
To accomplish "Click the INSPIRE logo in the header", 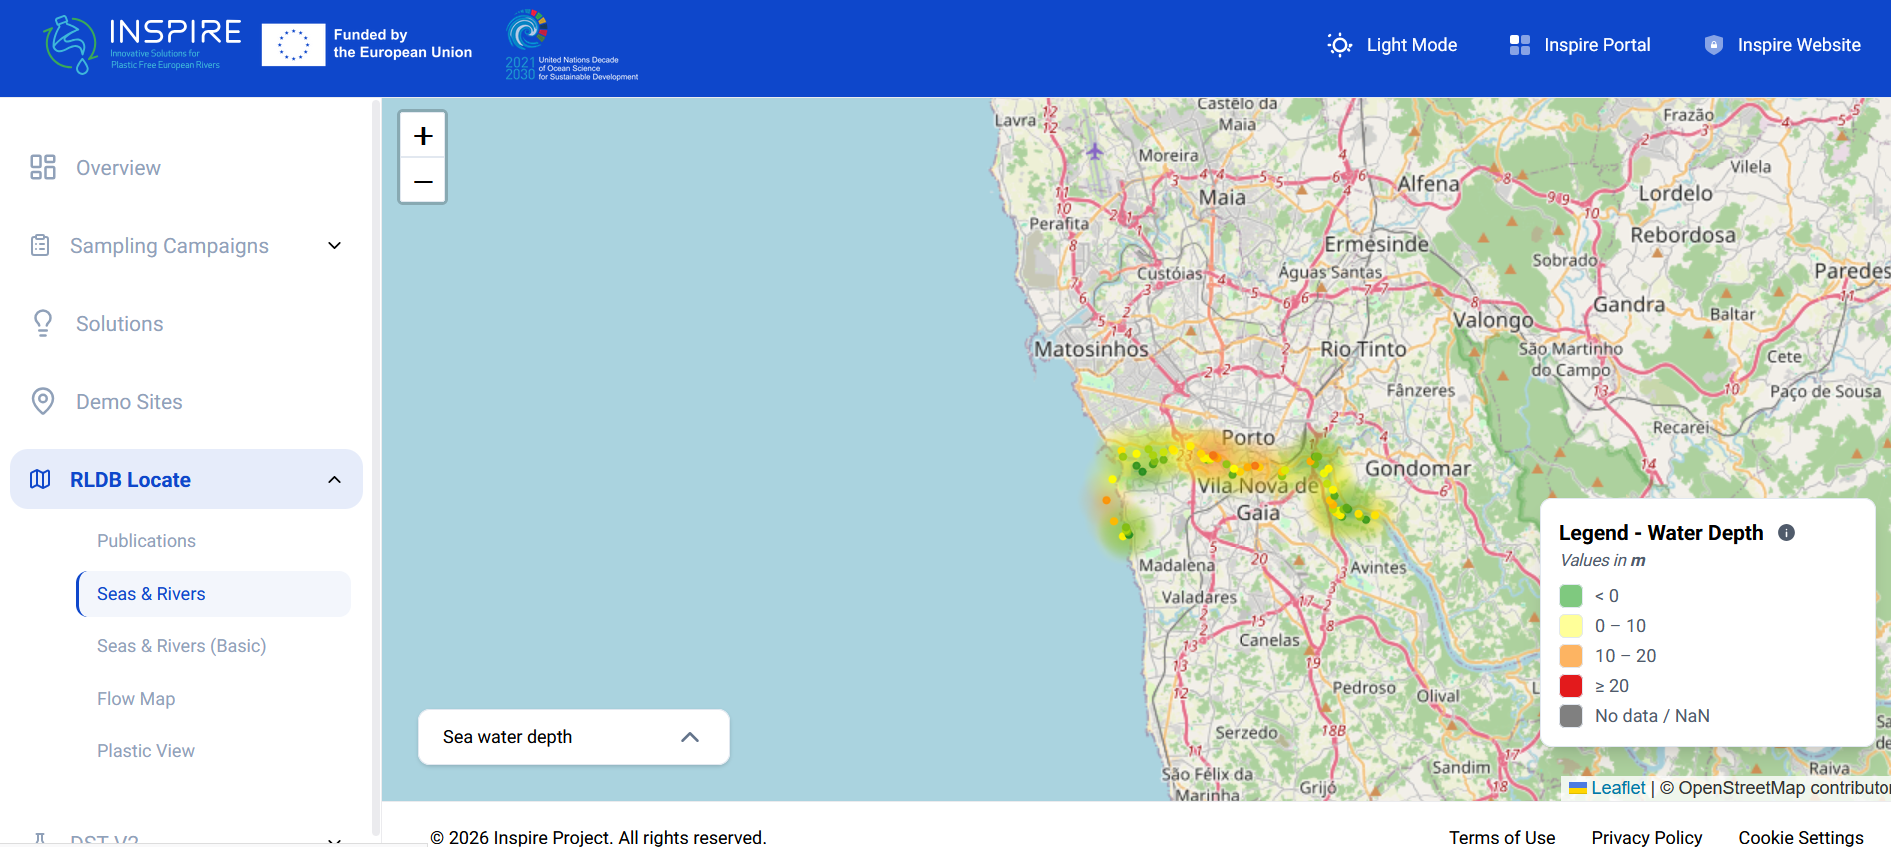I will (x=142, y=45).
